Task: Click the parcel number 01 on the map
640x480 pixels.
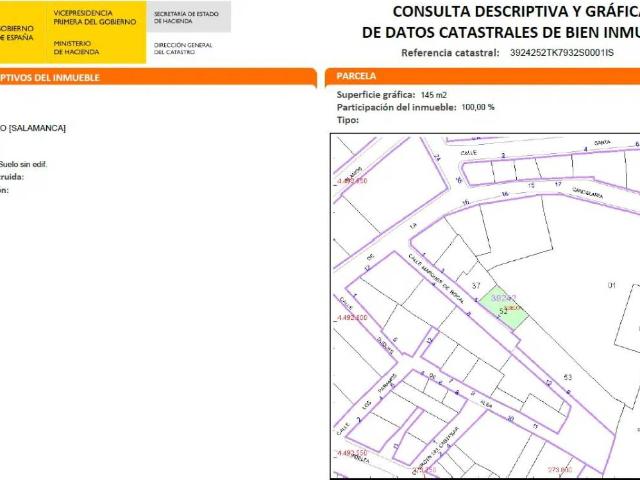Action: [x=611, y=285]
